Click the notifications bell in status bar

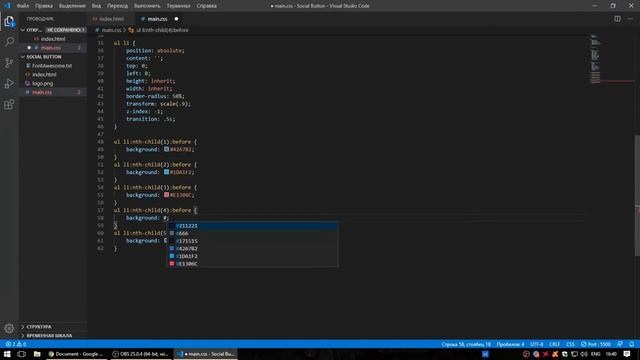click(x=631, y=344)
